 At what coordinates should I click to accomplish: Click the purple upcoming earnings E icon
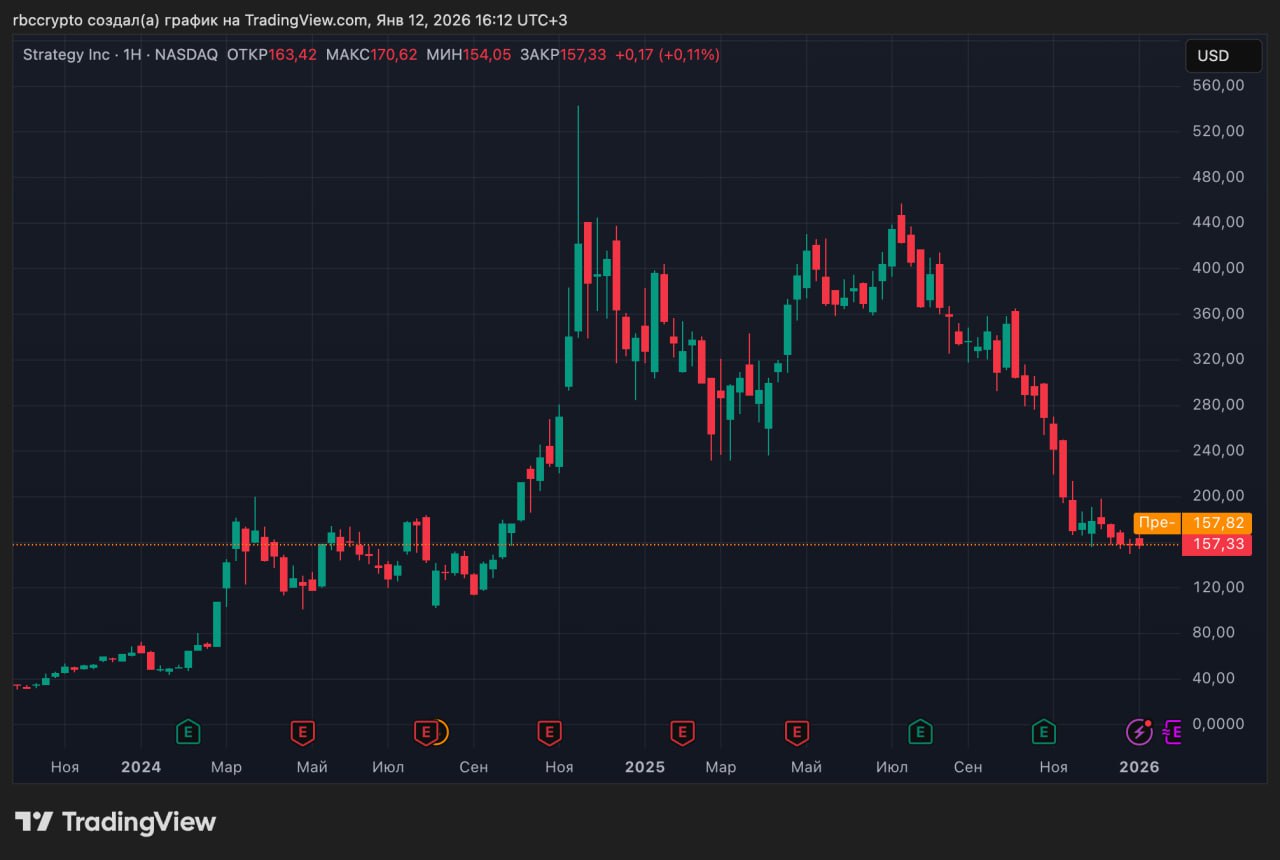tap(1171, 732)
